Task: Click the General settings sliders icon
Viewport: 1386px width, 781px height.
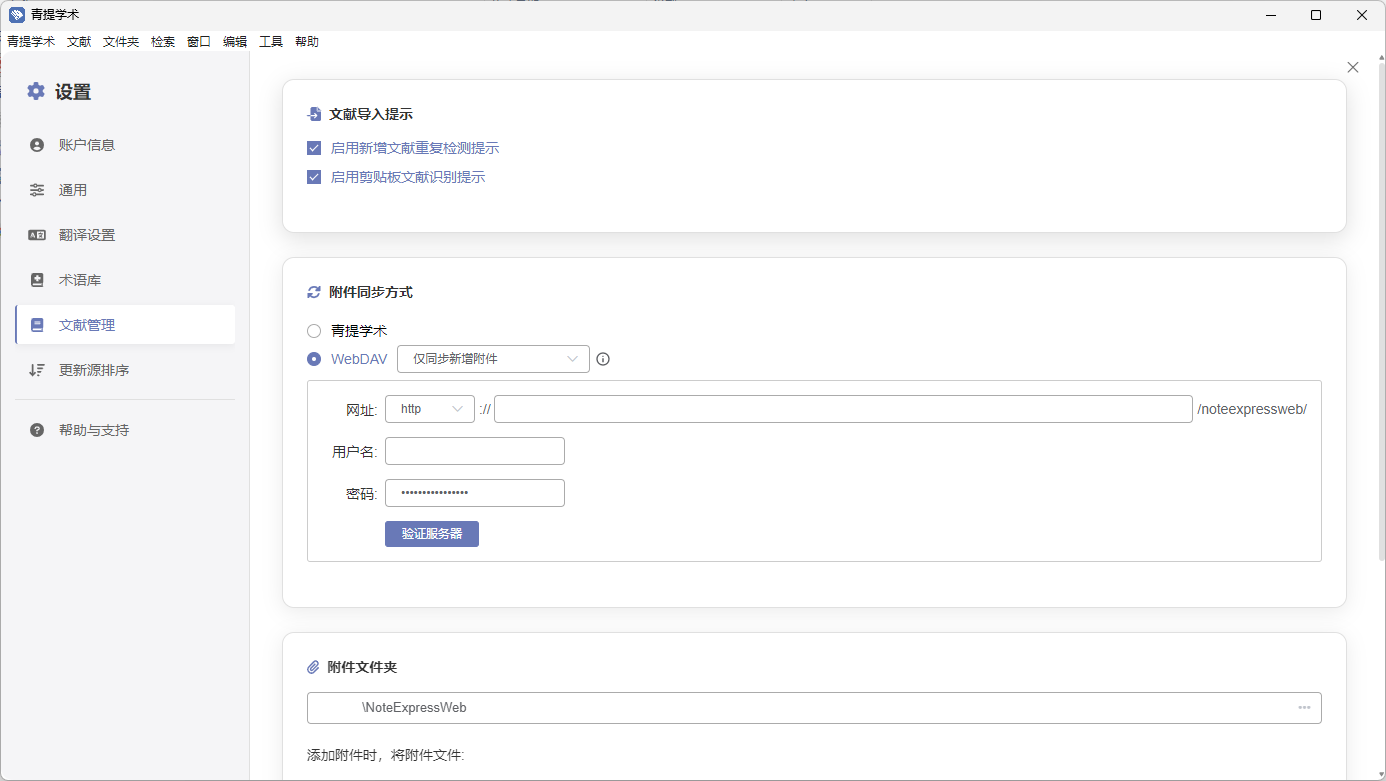Action: pos(37,190)
